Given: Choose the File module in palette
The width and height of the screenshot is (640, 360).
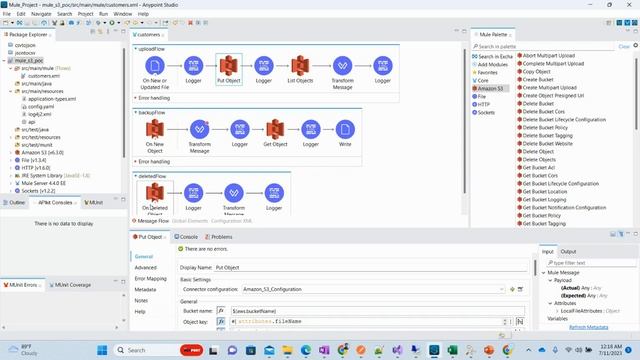Looking at the screenshot, I should pos(482,96).
